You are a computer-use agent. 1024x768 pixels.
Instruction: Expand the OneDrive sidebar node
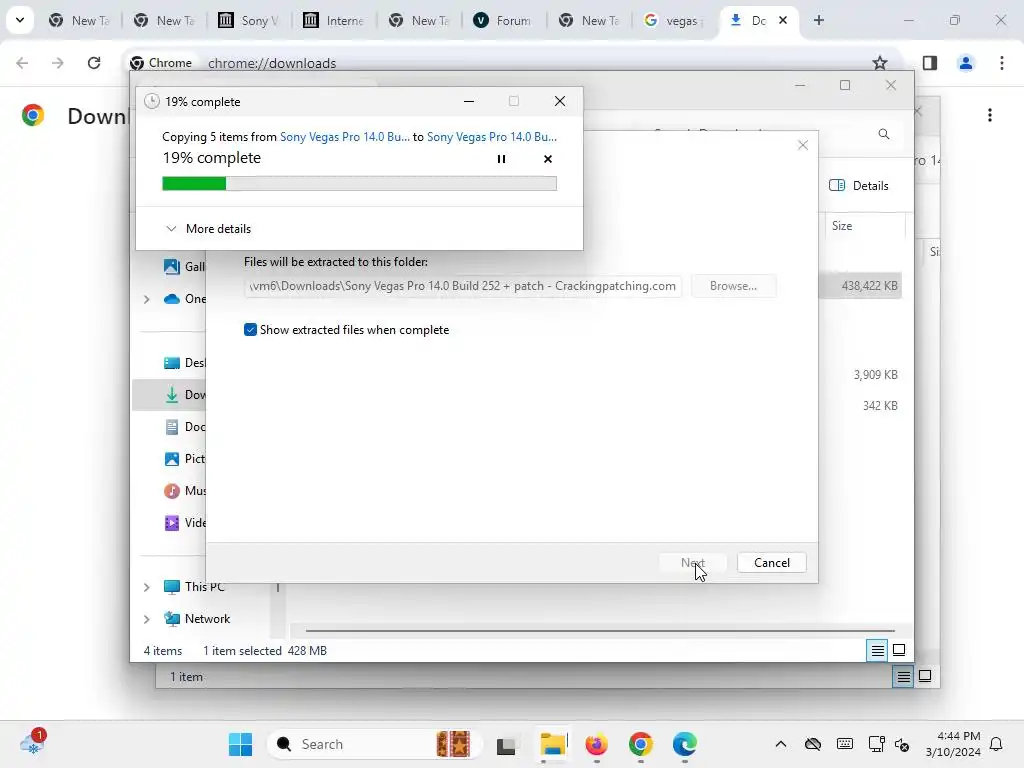[x=147, y=299]
